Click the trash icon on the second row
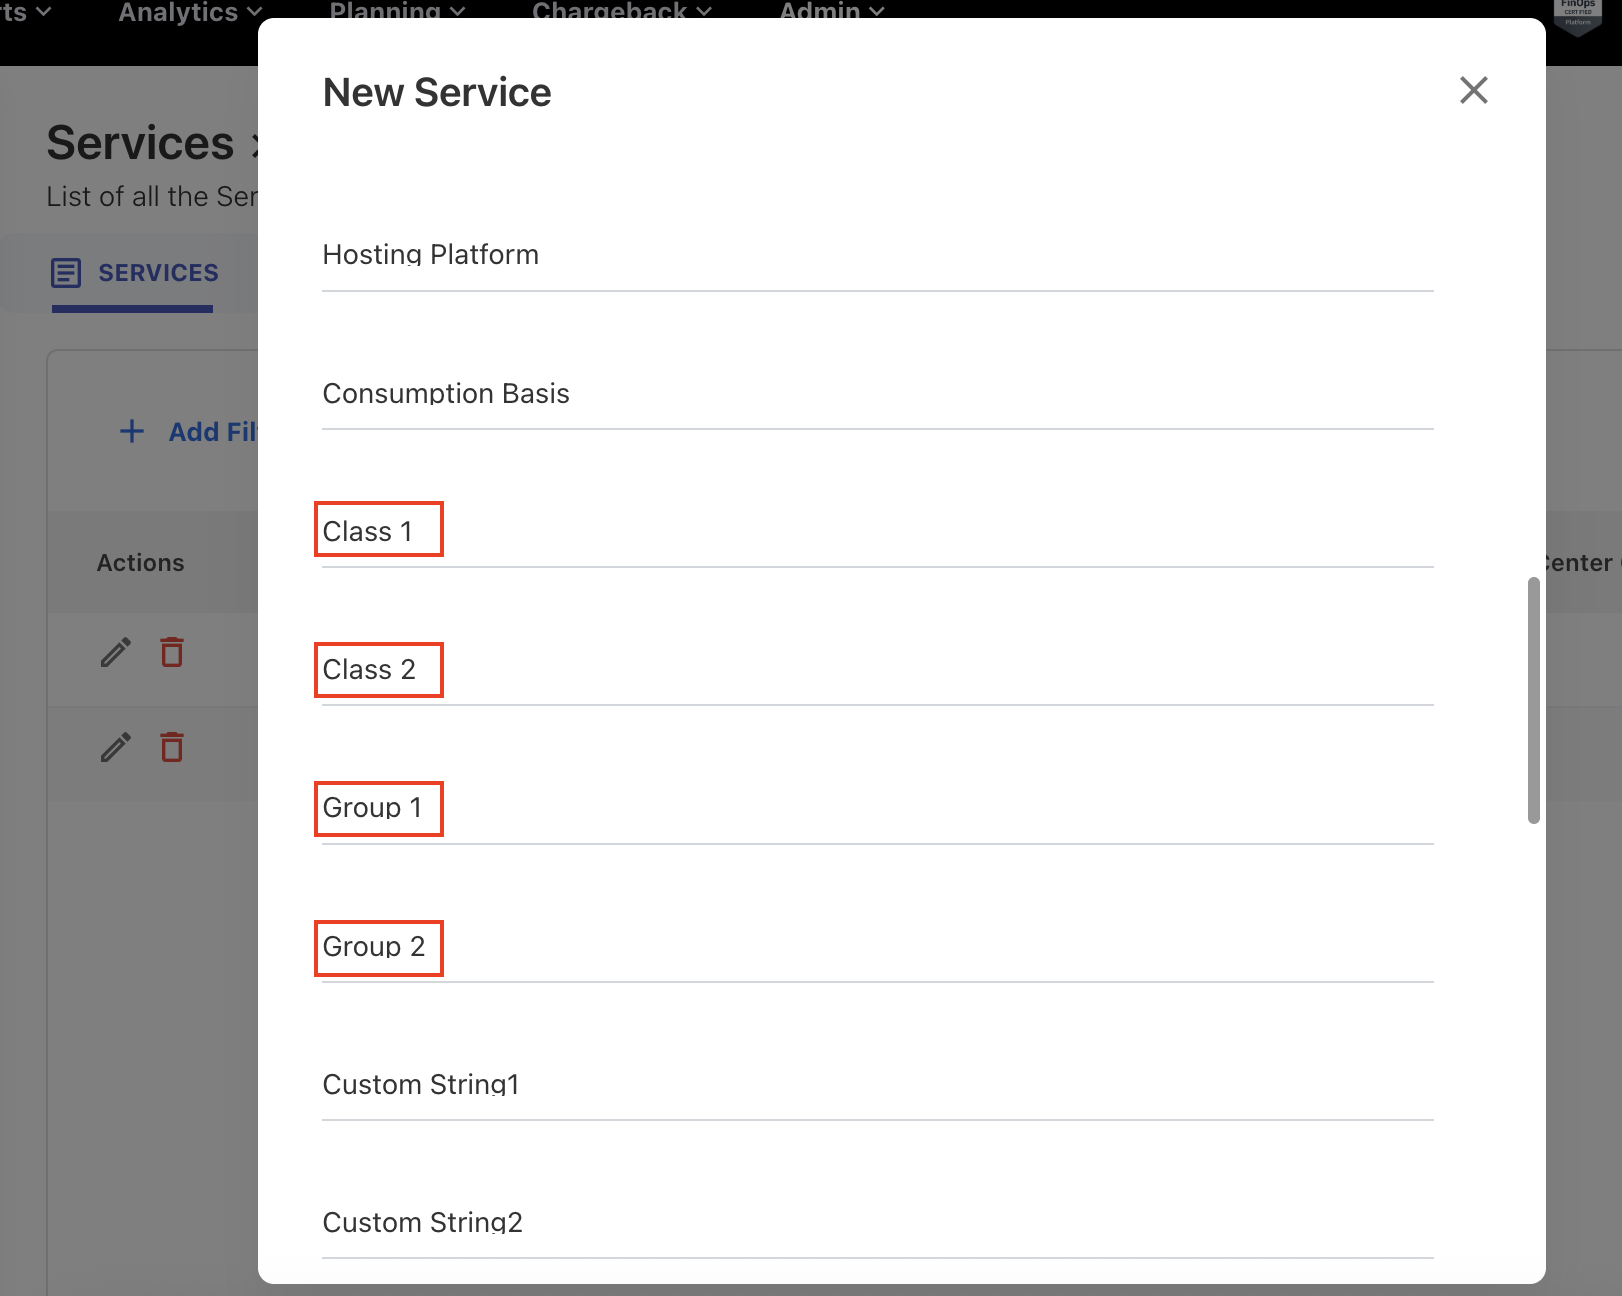This screenshot has height=1296, width=1622. coord(171,746)
